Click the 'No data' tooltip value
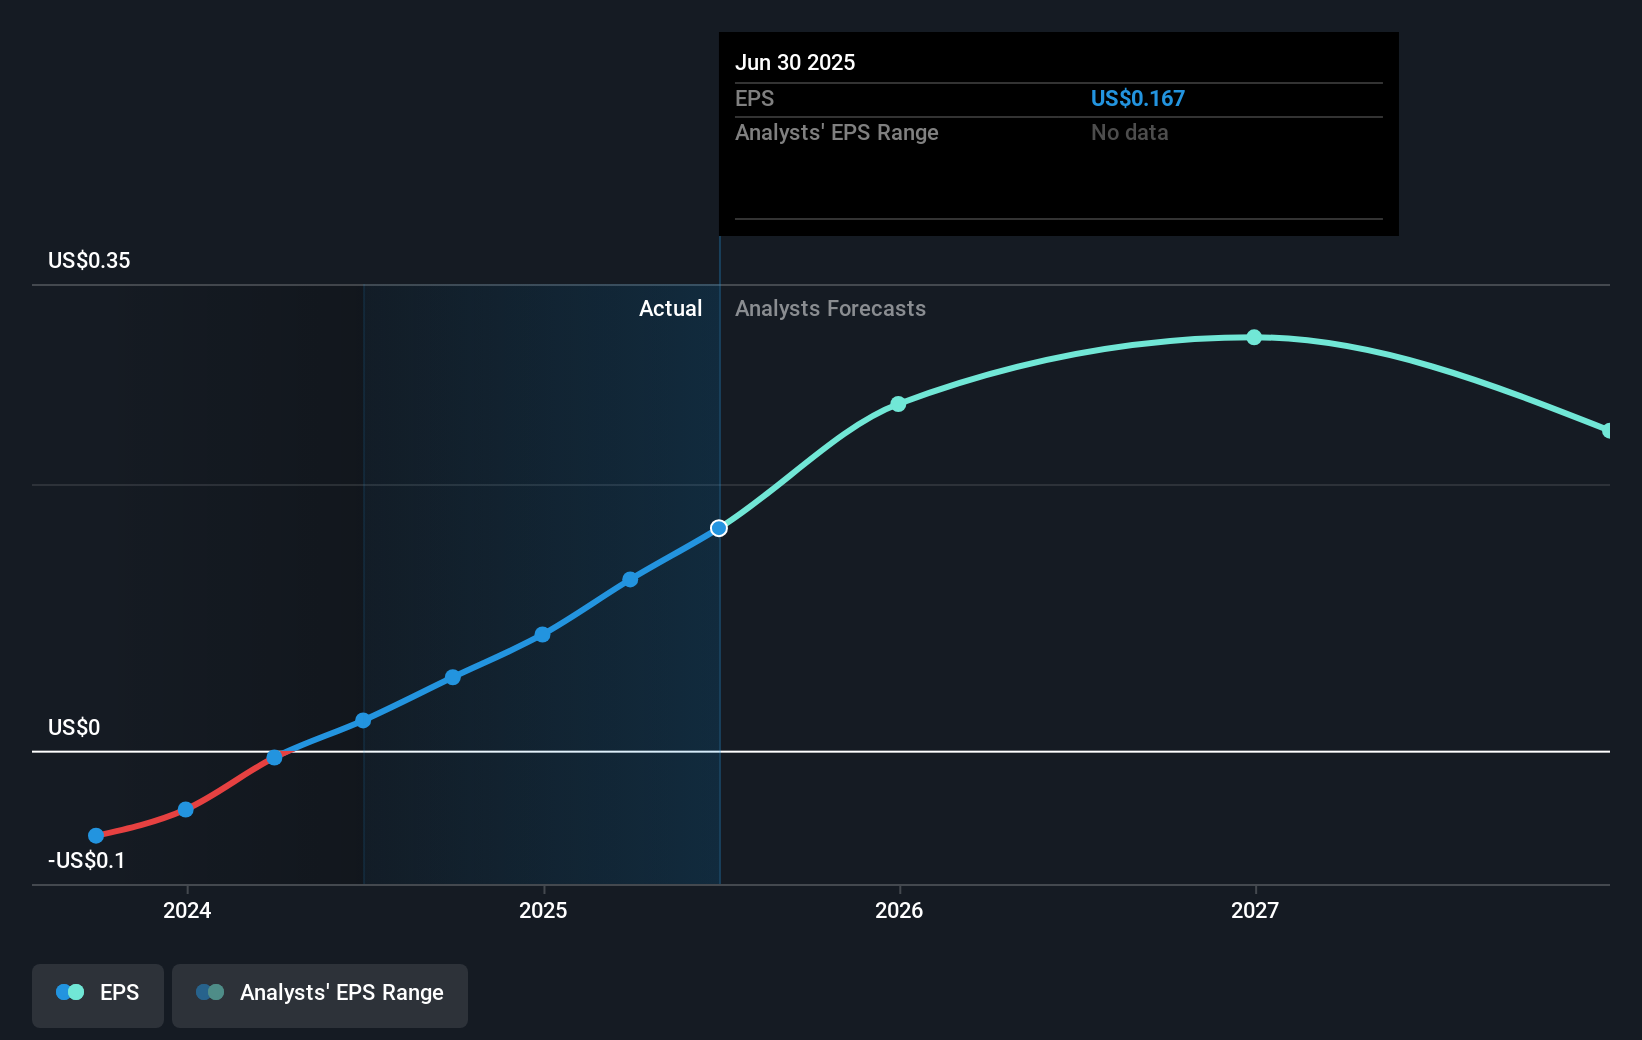Image resolution: width=1642 pixels, height=1040 pixels. point(1130,132)
